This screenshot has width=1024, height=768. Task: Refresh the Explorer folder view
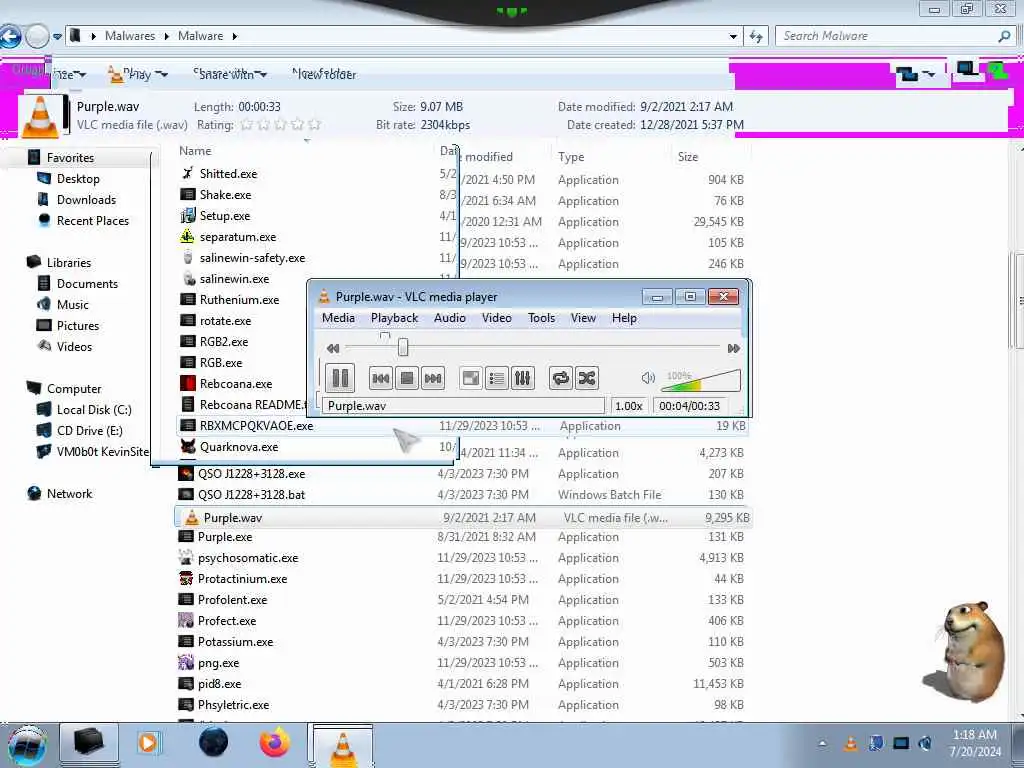click(756, 37)
